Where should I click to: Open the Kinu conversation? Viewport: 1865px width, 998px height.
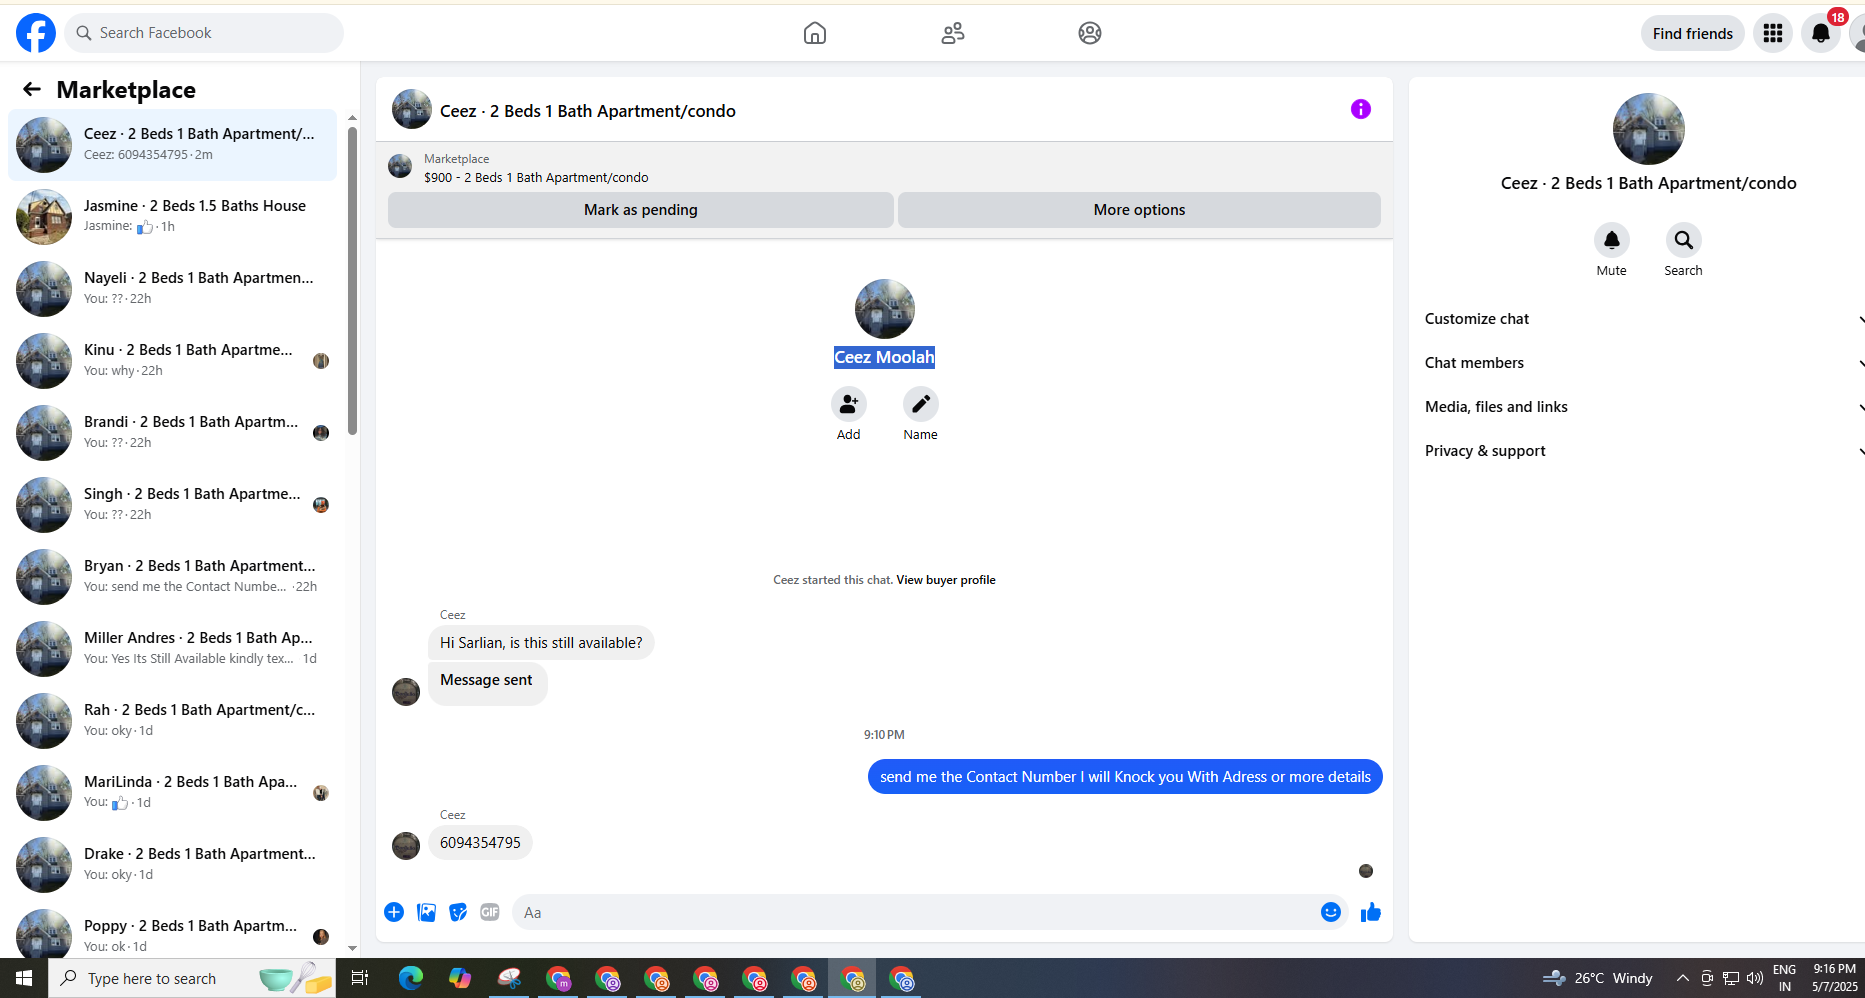point(172,361)
